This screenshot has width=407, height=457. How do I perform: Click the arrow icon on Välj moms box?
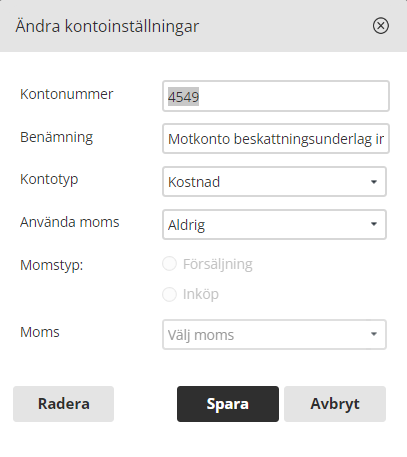(374, 334)
